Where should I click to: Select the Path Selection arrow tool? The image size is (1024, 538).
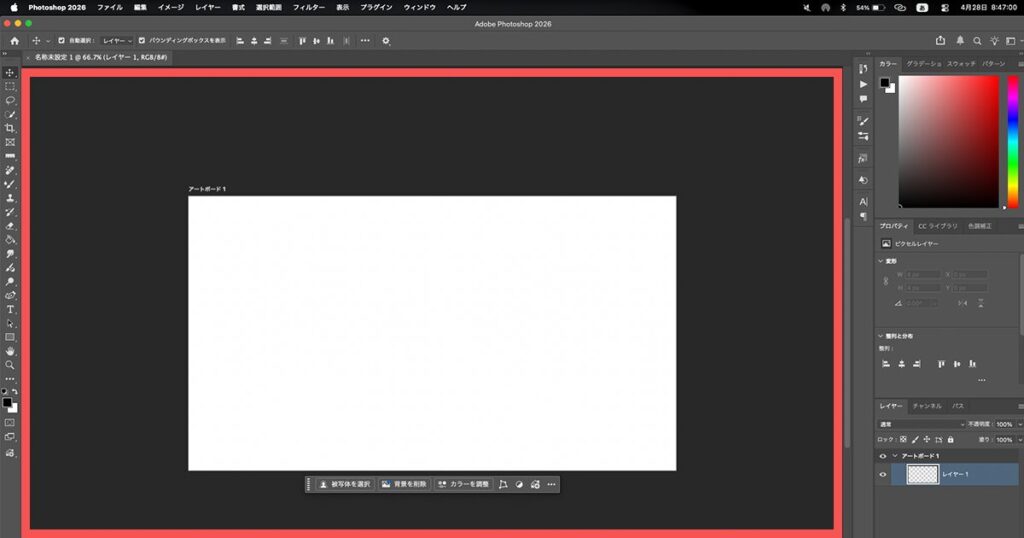click(10, 323)
